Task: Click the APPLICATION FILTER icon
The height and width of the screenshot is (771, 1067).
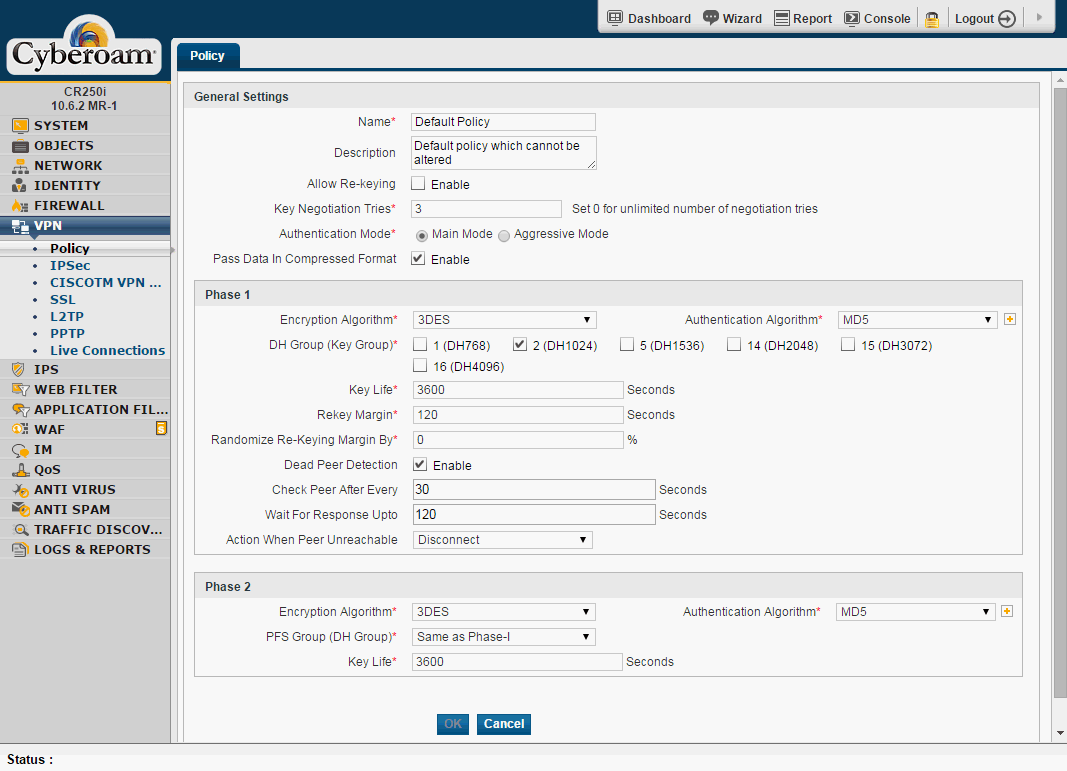Action: [20, 410]
